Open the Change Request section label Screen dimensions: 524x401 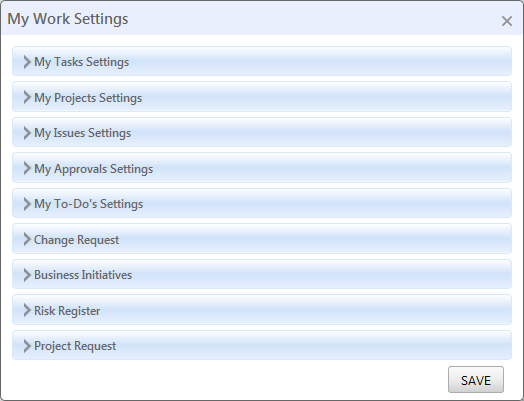coord(77,240)
